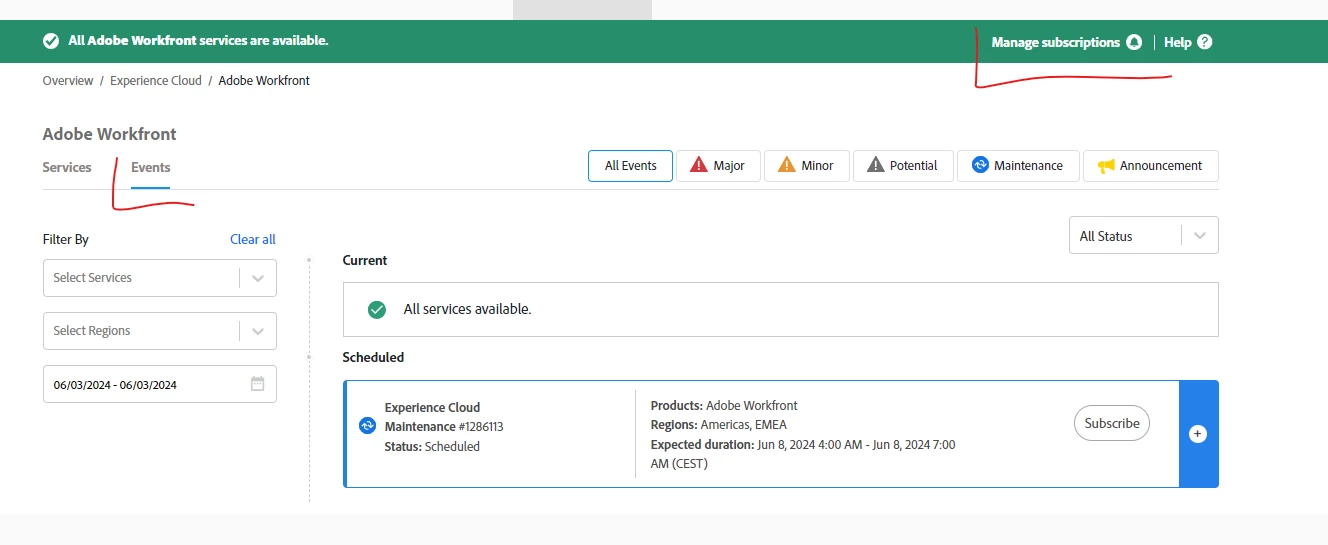Filter events by Potential
Image resolution: width=1328 pixels, height=545 pixels.
tap(902, 166)
